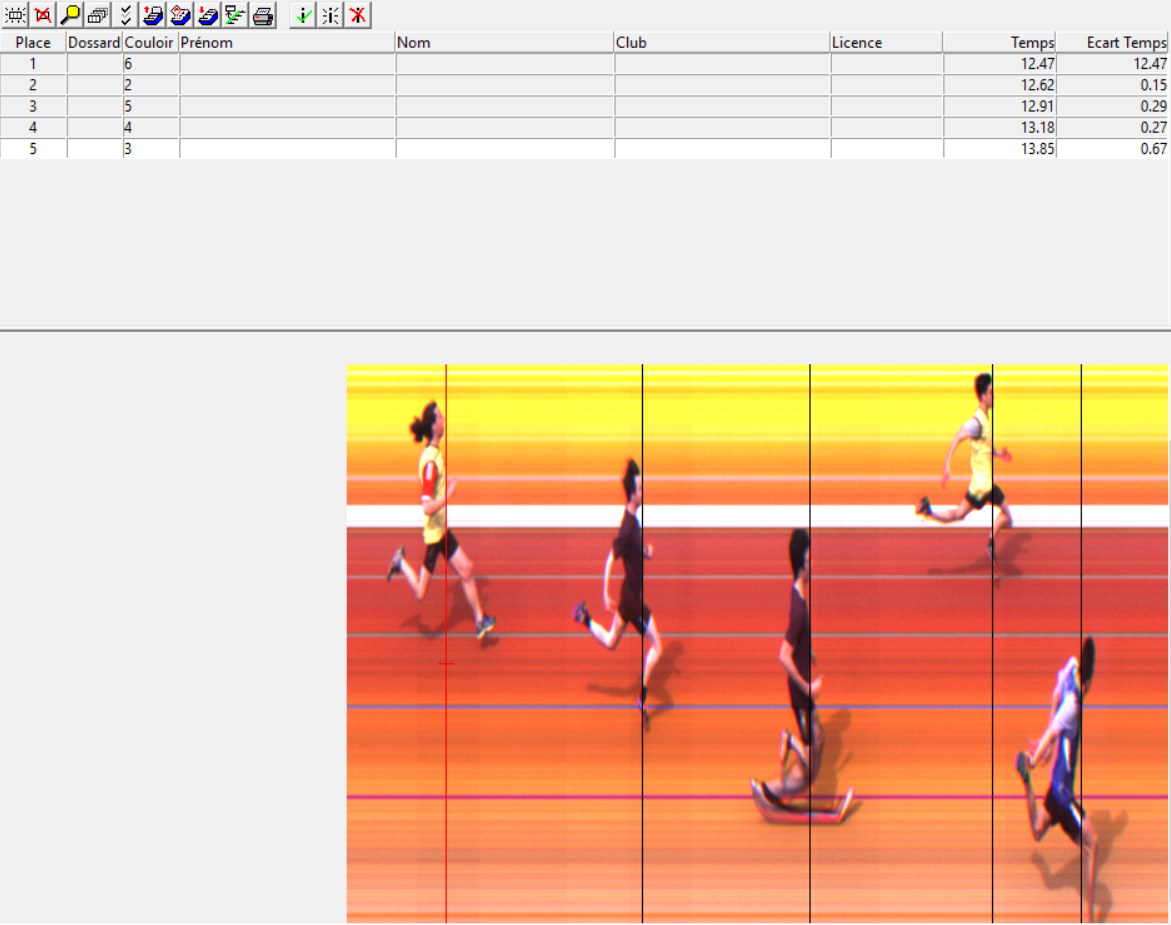Click the Club column header

pos(722,43)
